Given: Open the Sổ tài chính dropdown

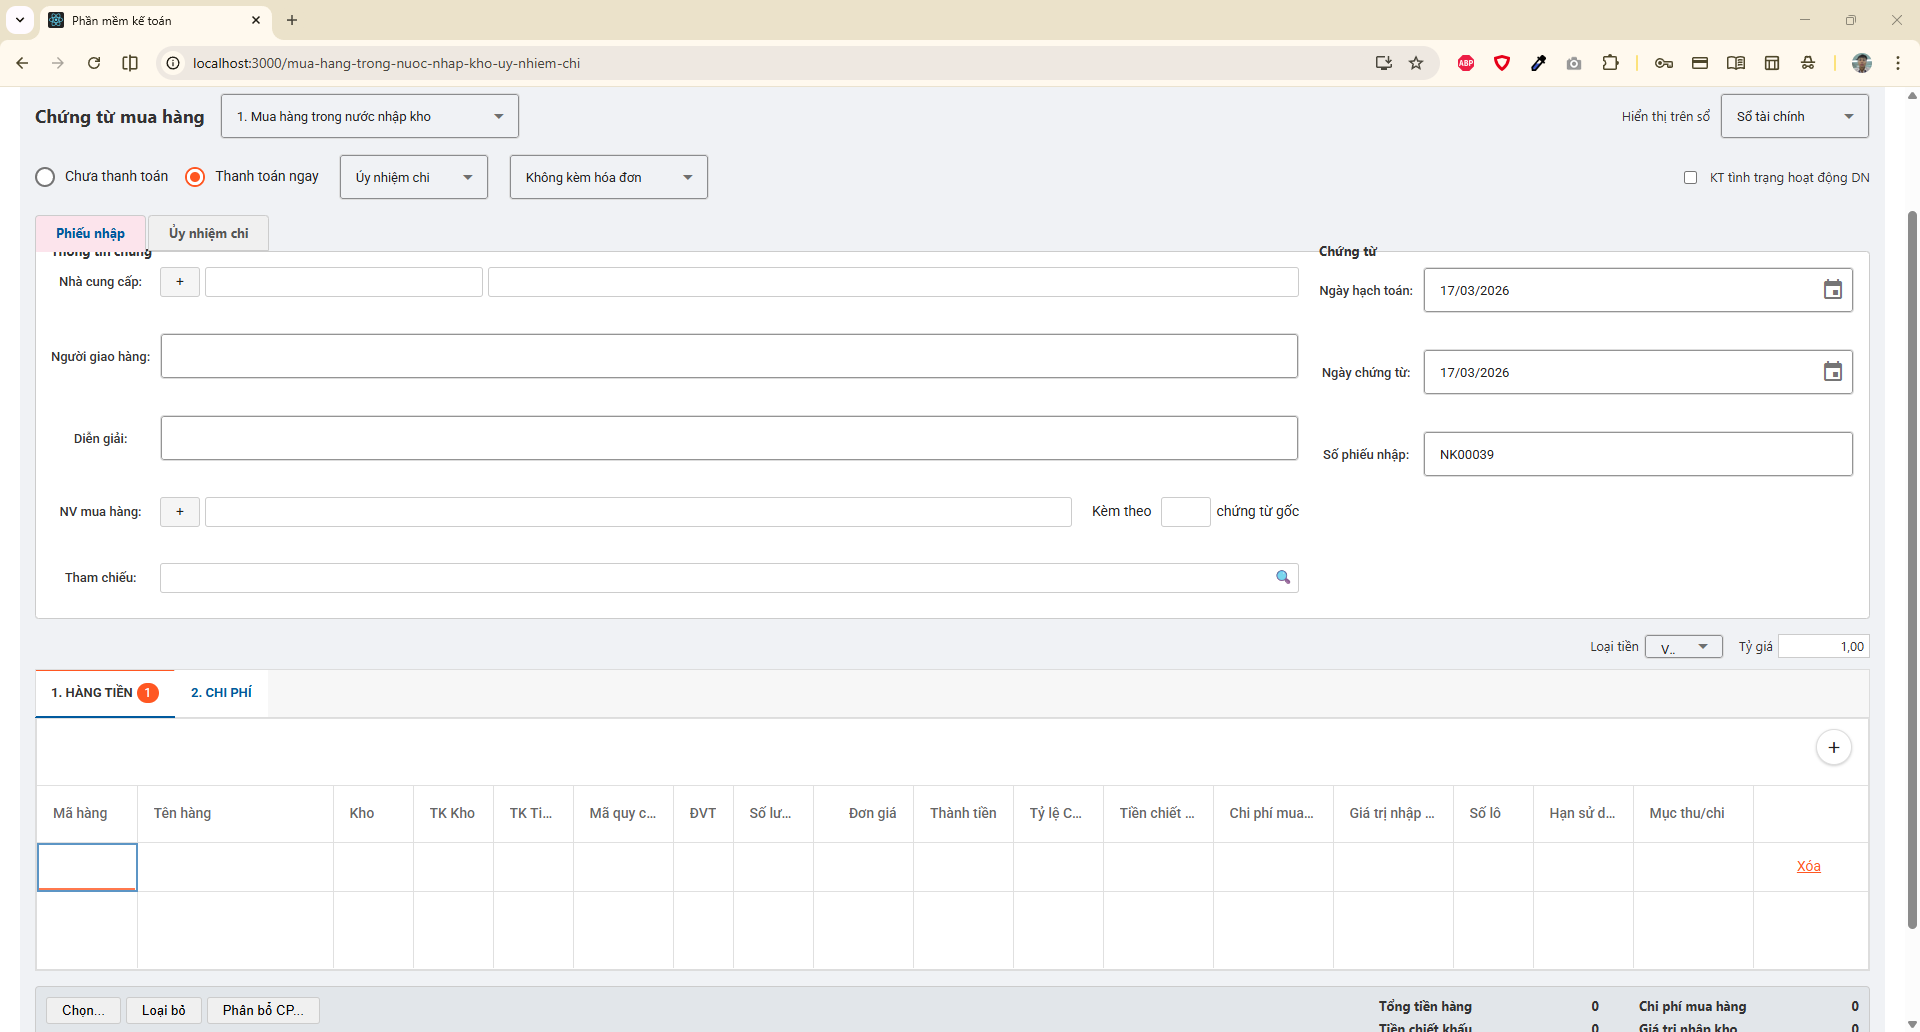Looking at the screenshot, I should (x=1794, y=117).
